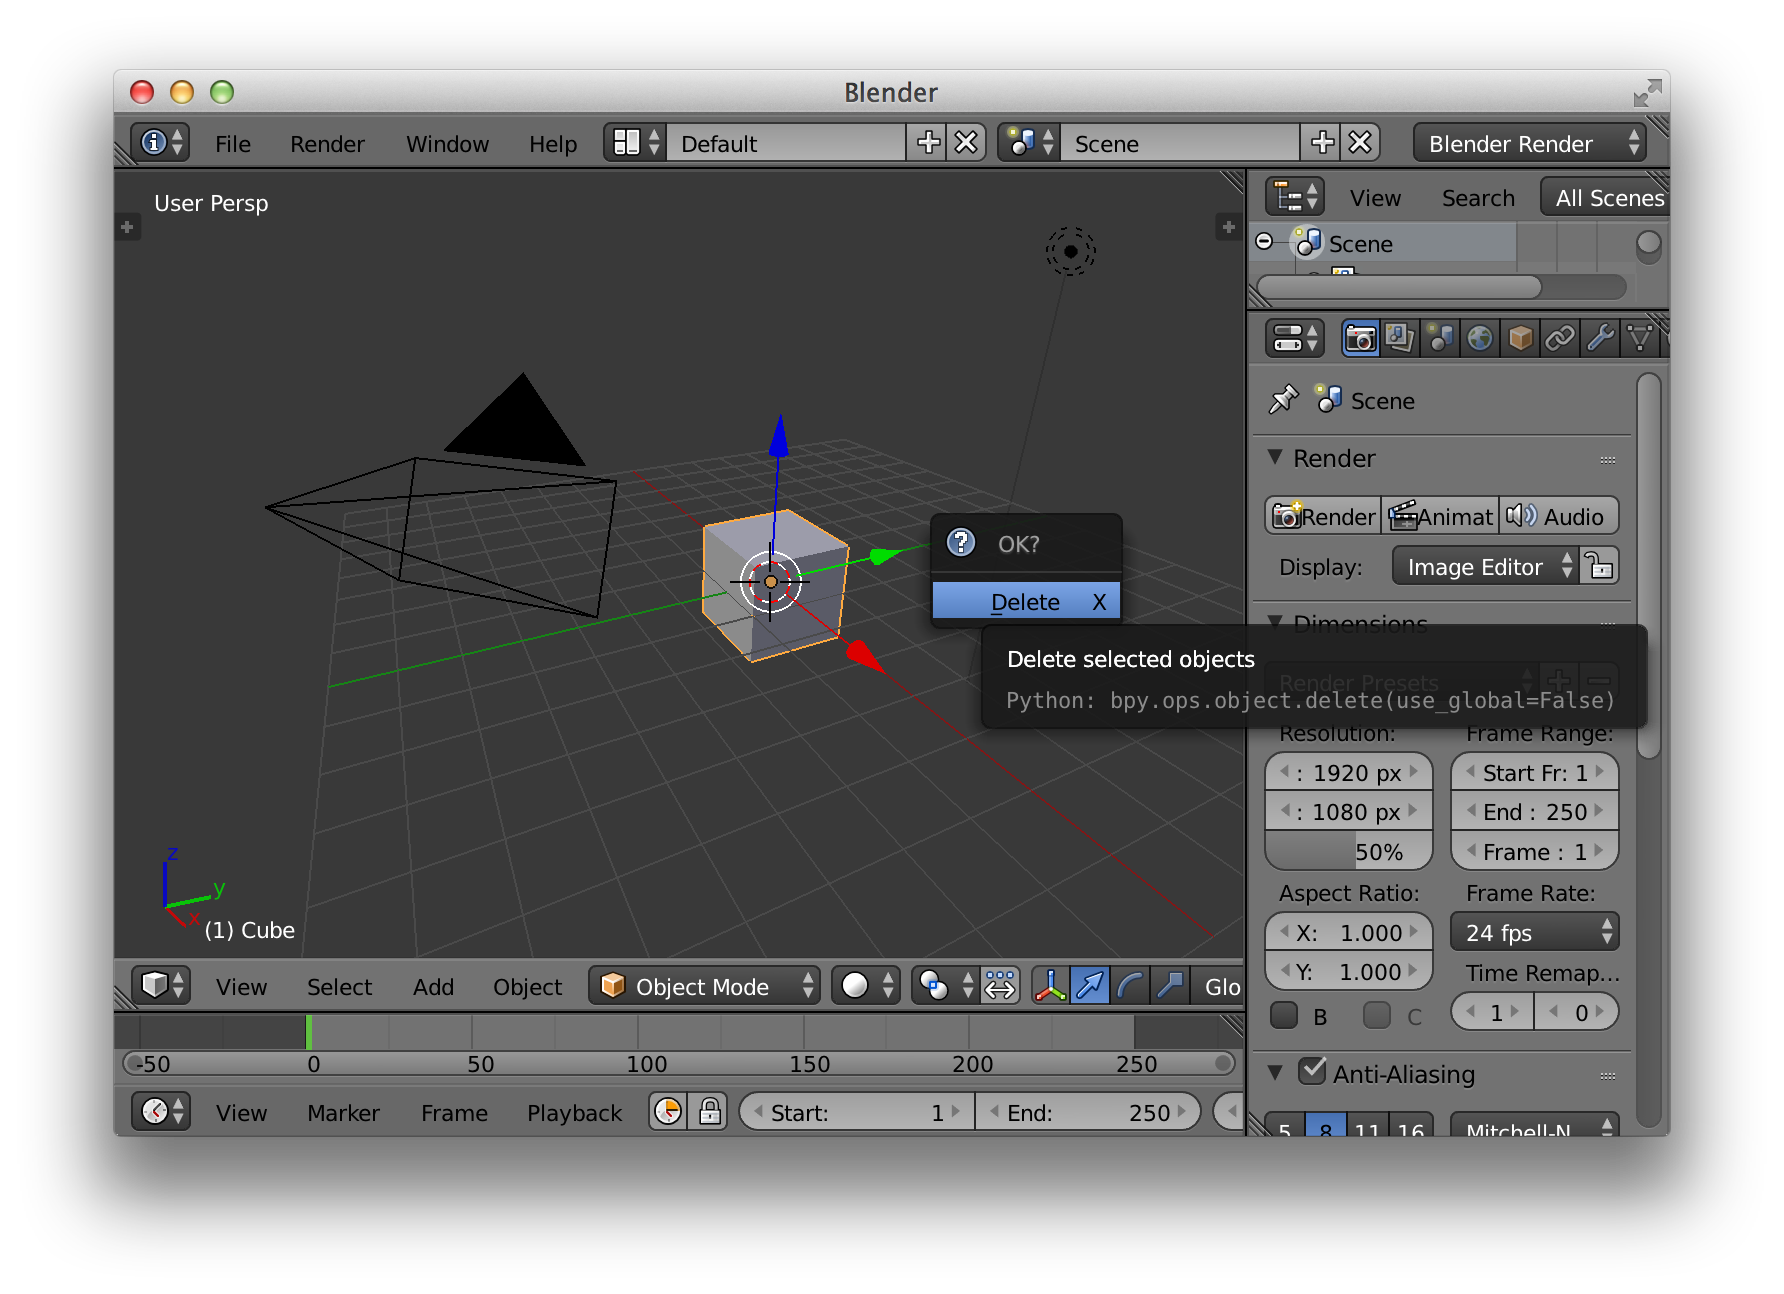Click the End : 250 frame range field
The width and height of the screenshot is (1784, 1294).
1535,811
